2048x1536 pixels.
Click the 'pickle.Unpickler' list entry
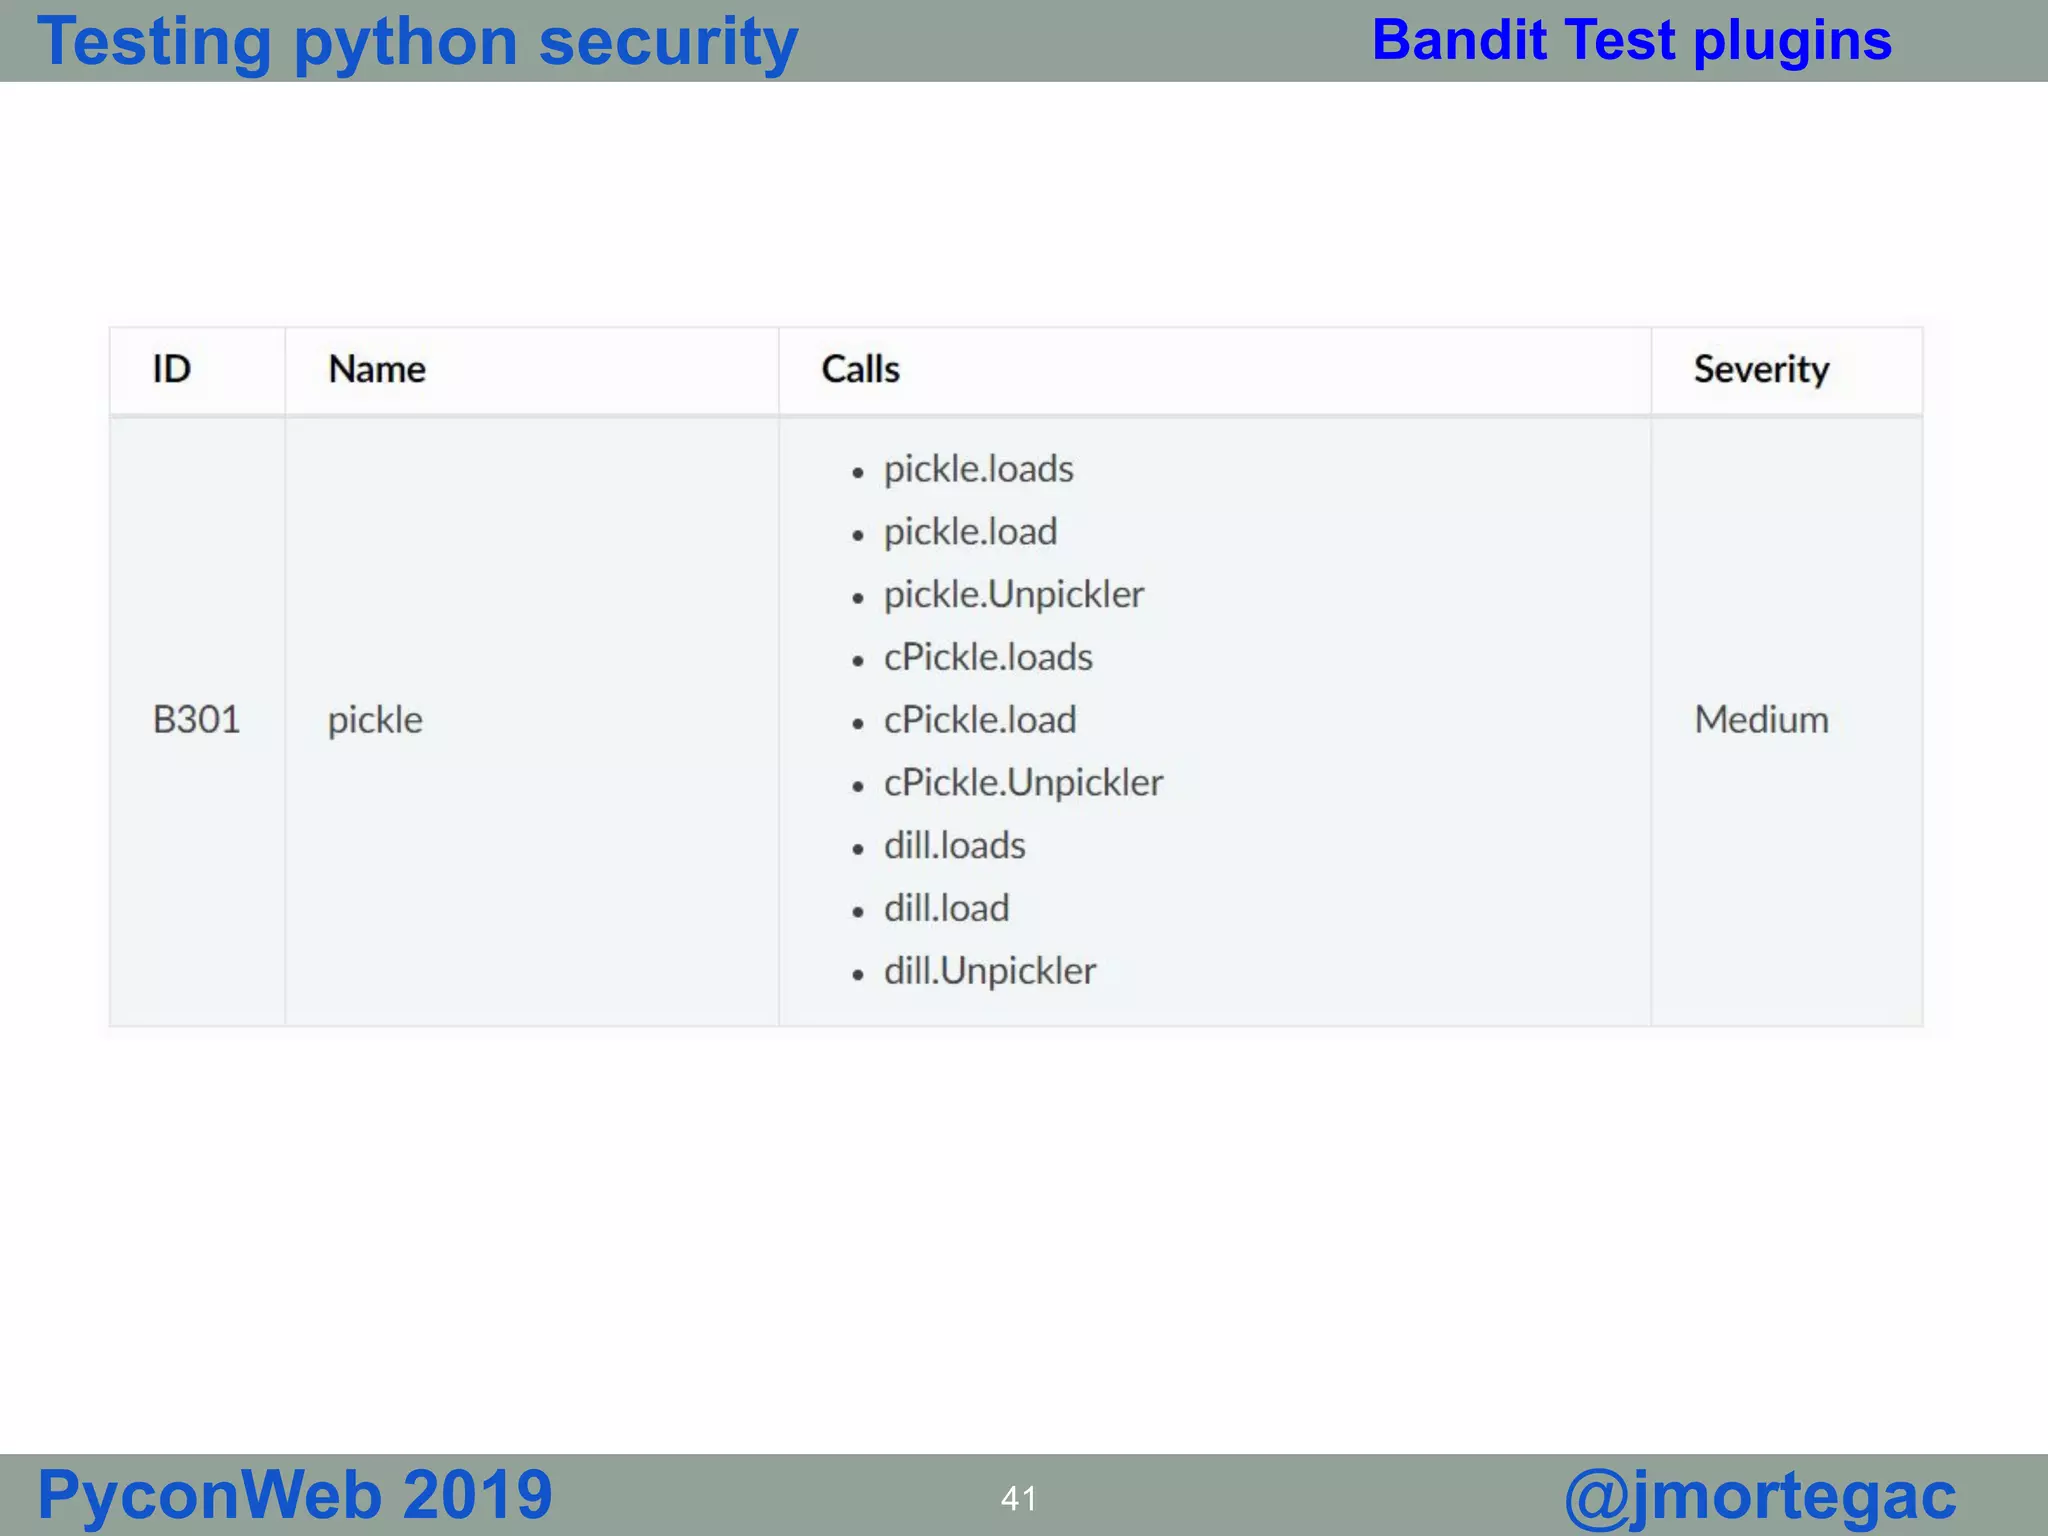1014,595
